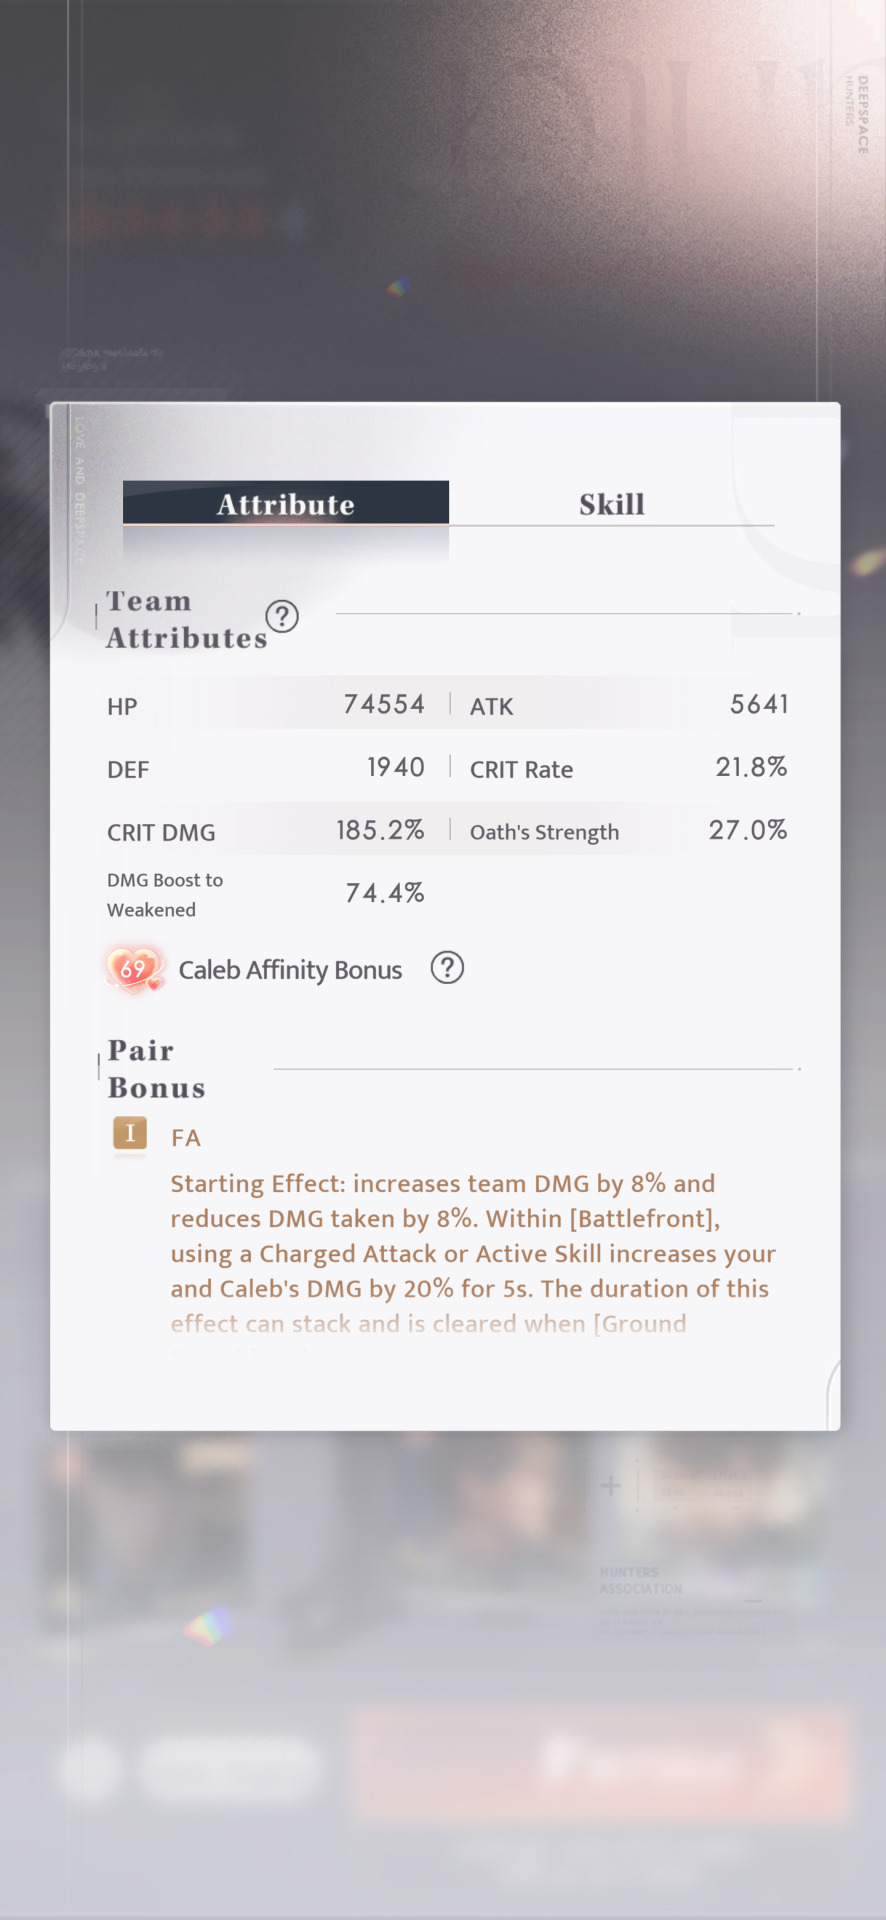The height and width of the screenshot is (1920, 886).
Task: Click the Caleb Affinity Bonus label
Action: coord(290,970)
